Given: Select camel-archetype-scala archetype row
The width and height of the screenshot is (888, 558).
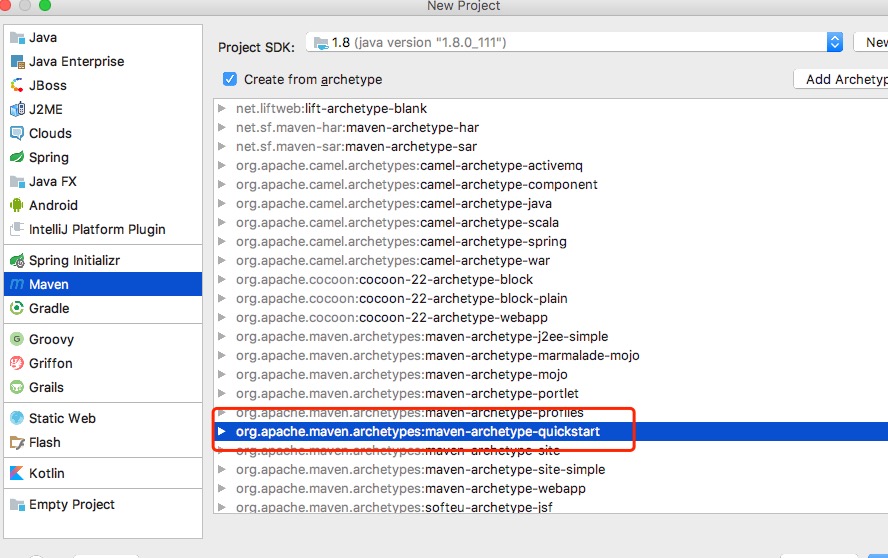Looking at the screenshot, I should tap(551, 223).
